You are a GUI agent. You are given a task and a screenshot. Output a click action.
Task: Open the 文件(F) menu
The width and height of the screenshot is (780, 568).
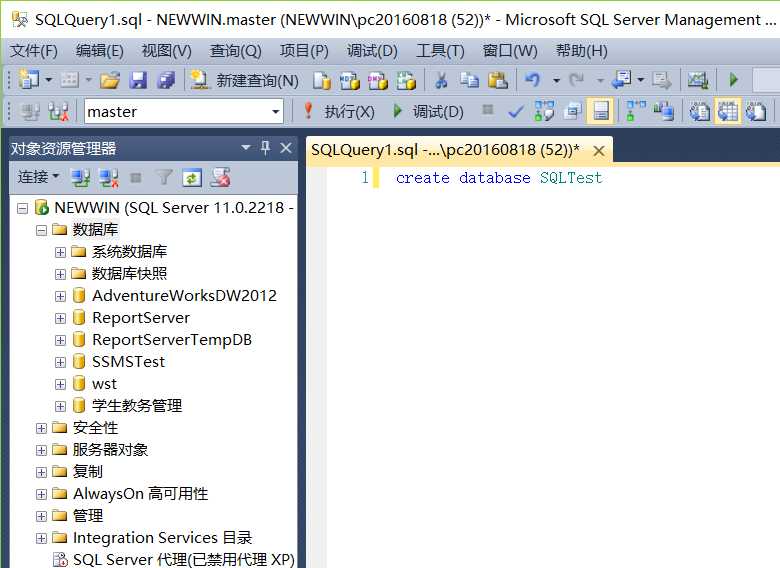[34, 50]
